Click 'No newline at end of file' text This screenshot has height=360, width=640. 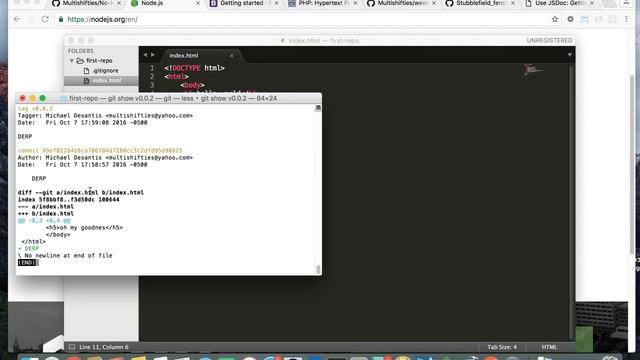click(x=68, y=256)
